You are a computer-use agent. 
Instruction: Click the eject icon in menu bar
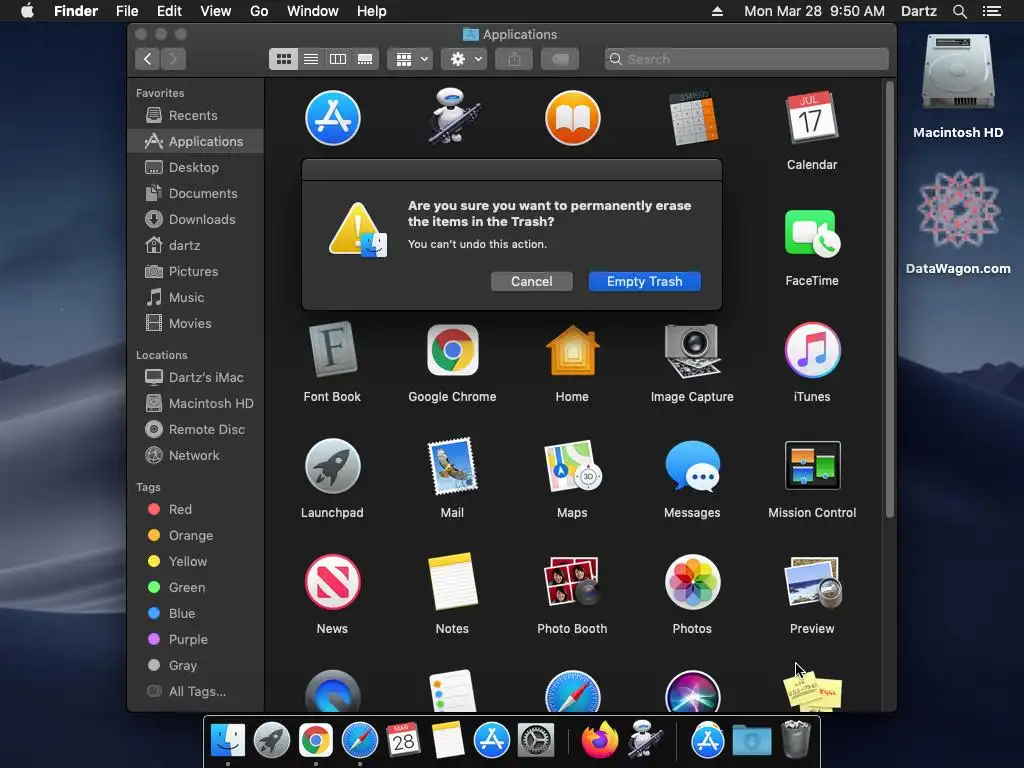tap(717, 11)
